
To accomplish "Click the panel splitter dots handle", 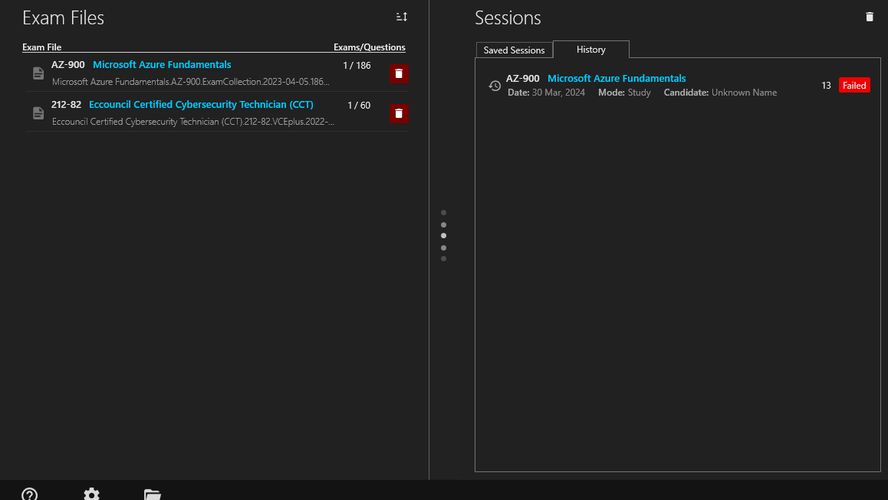I will point(443,236).
